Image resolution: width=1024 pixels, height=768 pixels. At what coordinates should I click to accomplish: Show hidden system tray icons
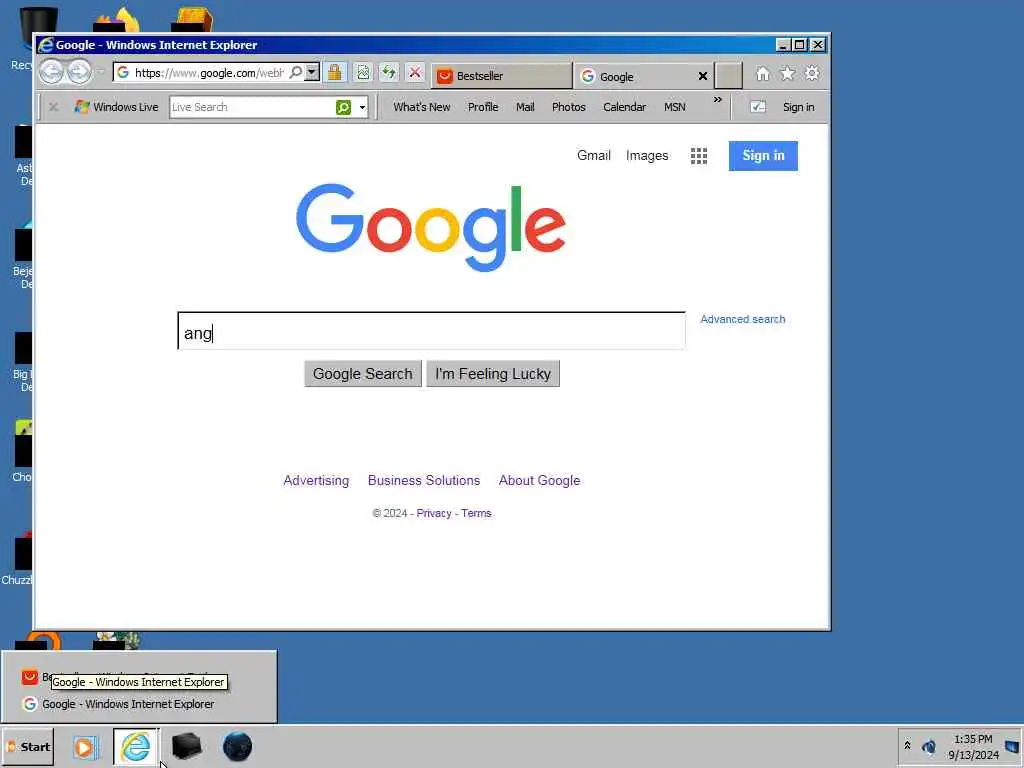(907, 746)
